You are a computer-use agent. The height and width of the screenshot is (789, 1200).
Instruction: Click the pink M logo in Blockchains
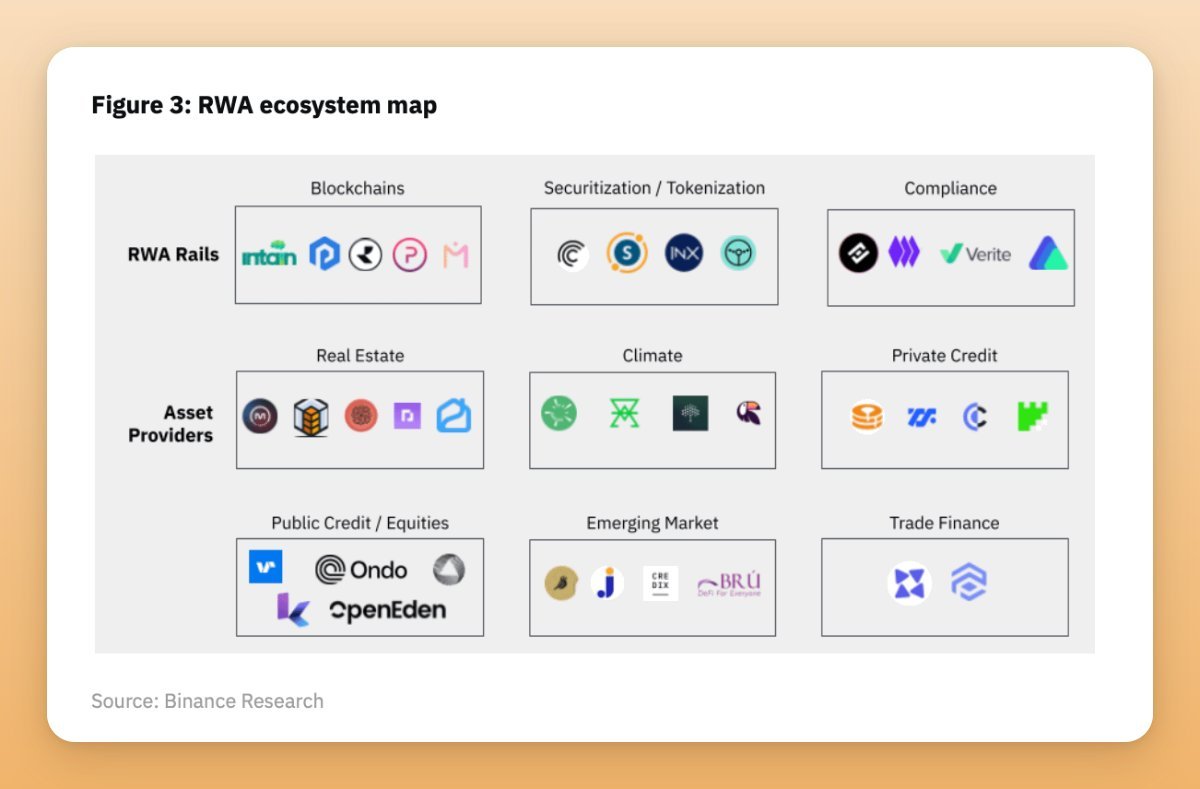coord(455,255)
